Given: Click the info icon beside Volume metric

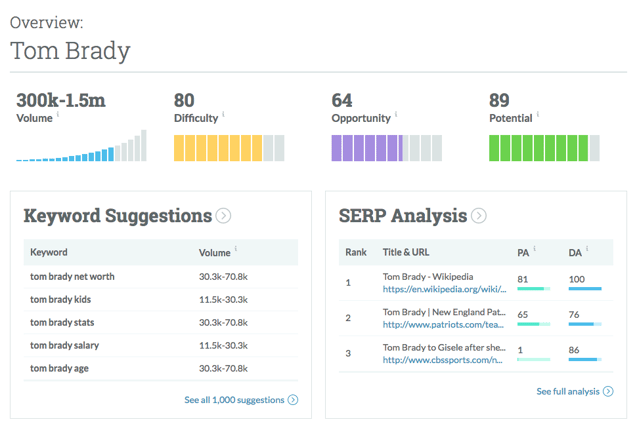Looking at the screenshot, I should pyautogui.click(x=58, y=114).
